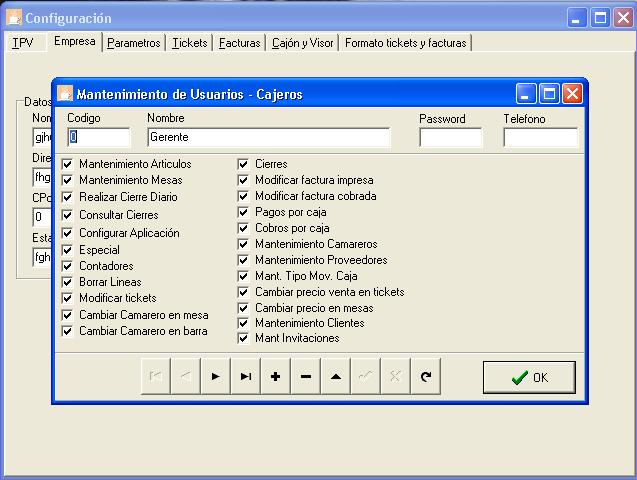637x480 pixels.
Task: Uncheck Mantenimiento Articulos permission
Action: (x=67, y=164)
